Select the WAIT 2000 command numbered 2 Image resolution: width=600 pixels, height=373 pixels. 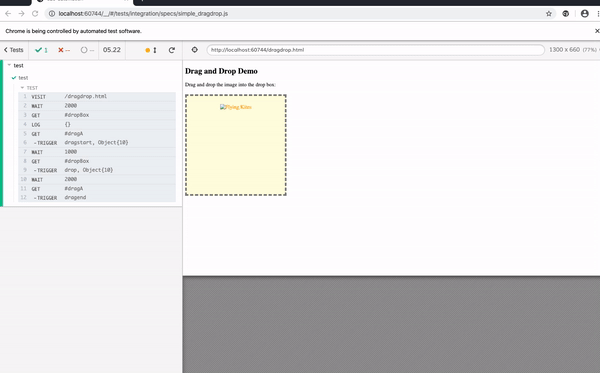[x=97, y=106]
